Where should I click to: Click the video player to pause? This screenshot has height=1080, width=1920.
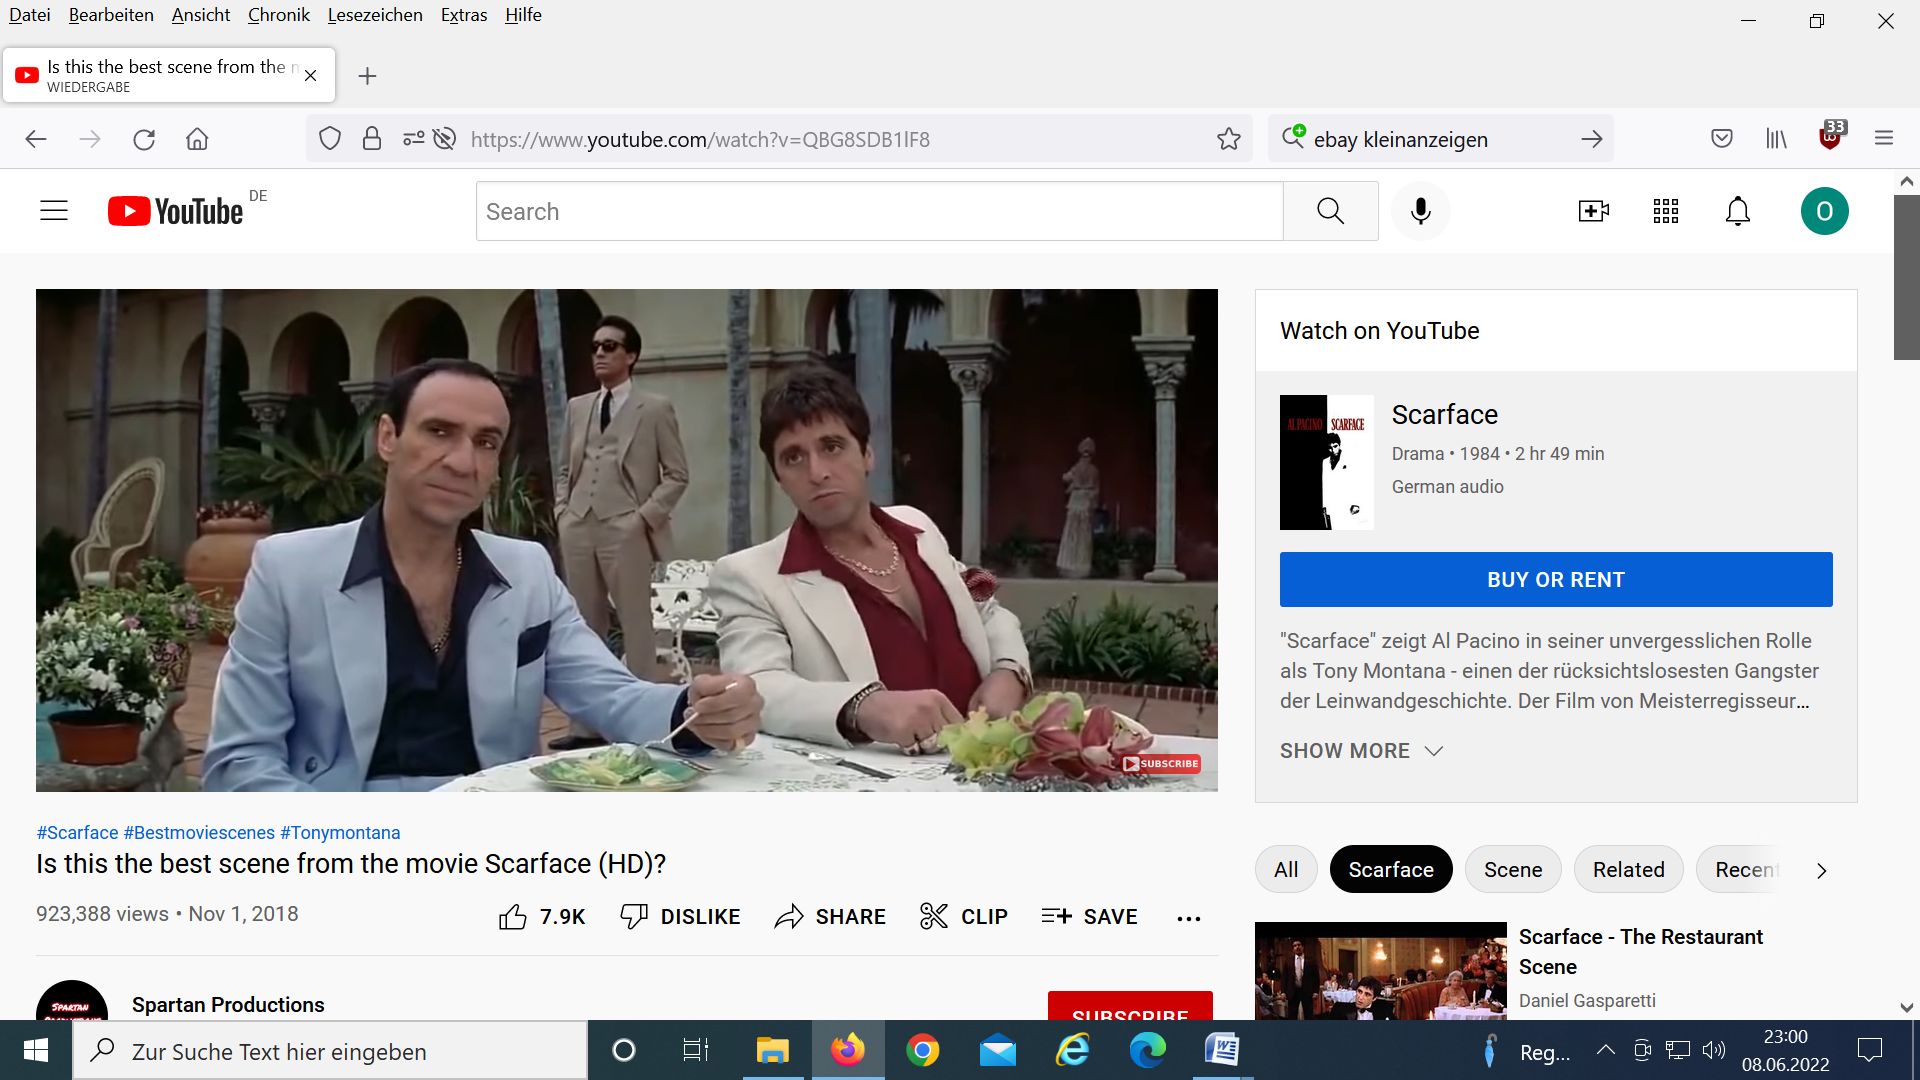click(626, 540)
